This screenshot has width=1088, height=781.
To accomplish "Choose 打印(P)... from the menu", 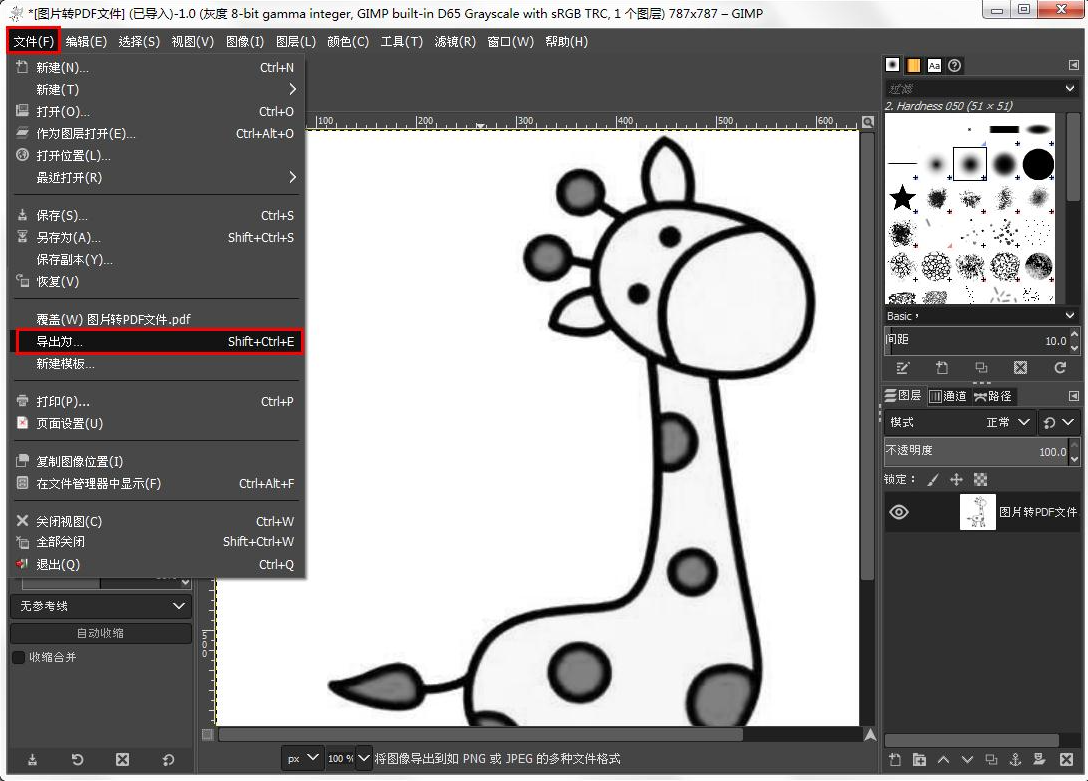I will point(157,402).
